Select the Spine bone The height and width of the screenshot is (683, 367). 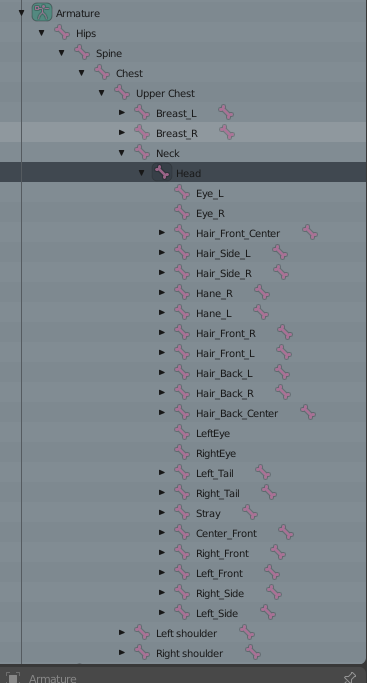click(109, 54)
